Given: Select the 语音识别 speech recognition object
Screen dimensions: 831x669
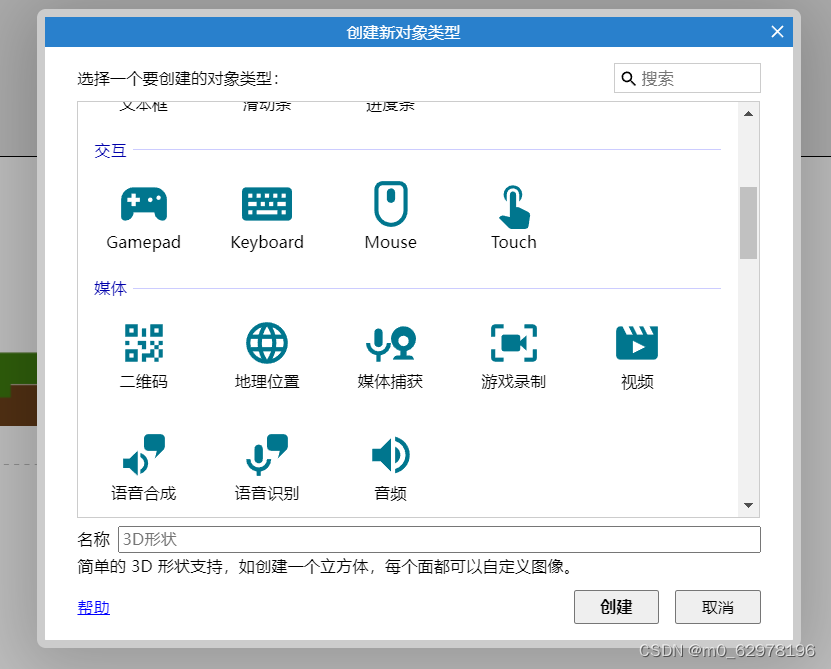Looking at the screenshot, I should click(266, 463).
